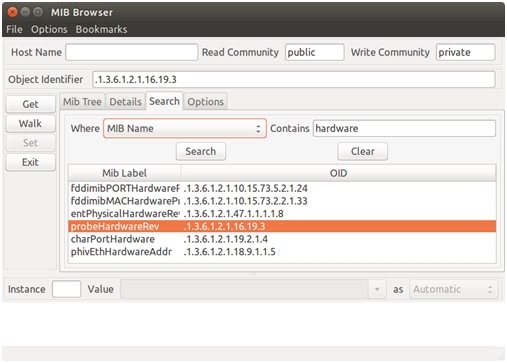Switch to the Details tab
This screenshot has height=363, width=507.
tap(125, 102)
